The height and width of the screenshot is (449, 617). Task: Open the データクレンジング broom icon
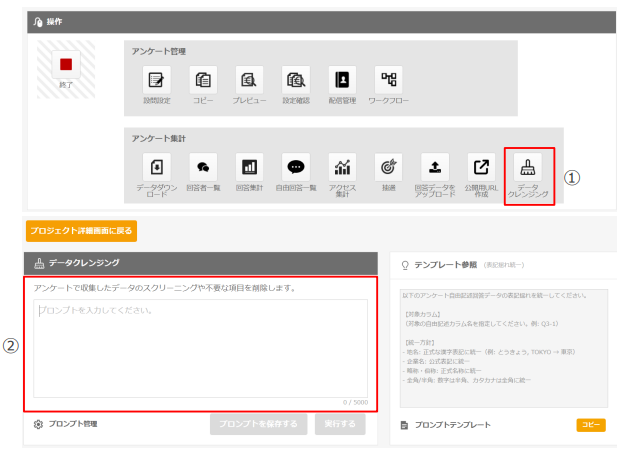pos(528,167)
